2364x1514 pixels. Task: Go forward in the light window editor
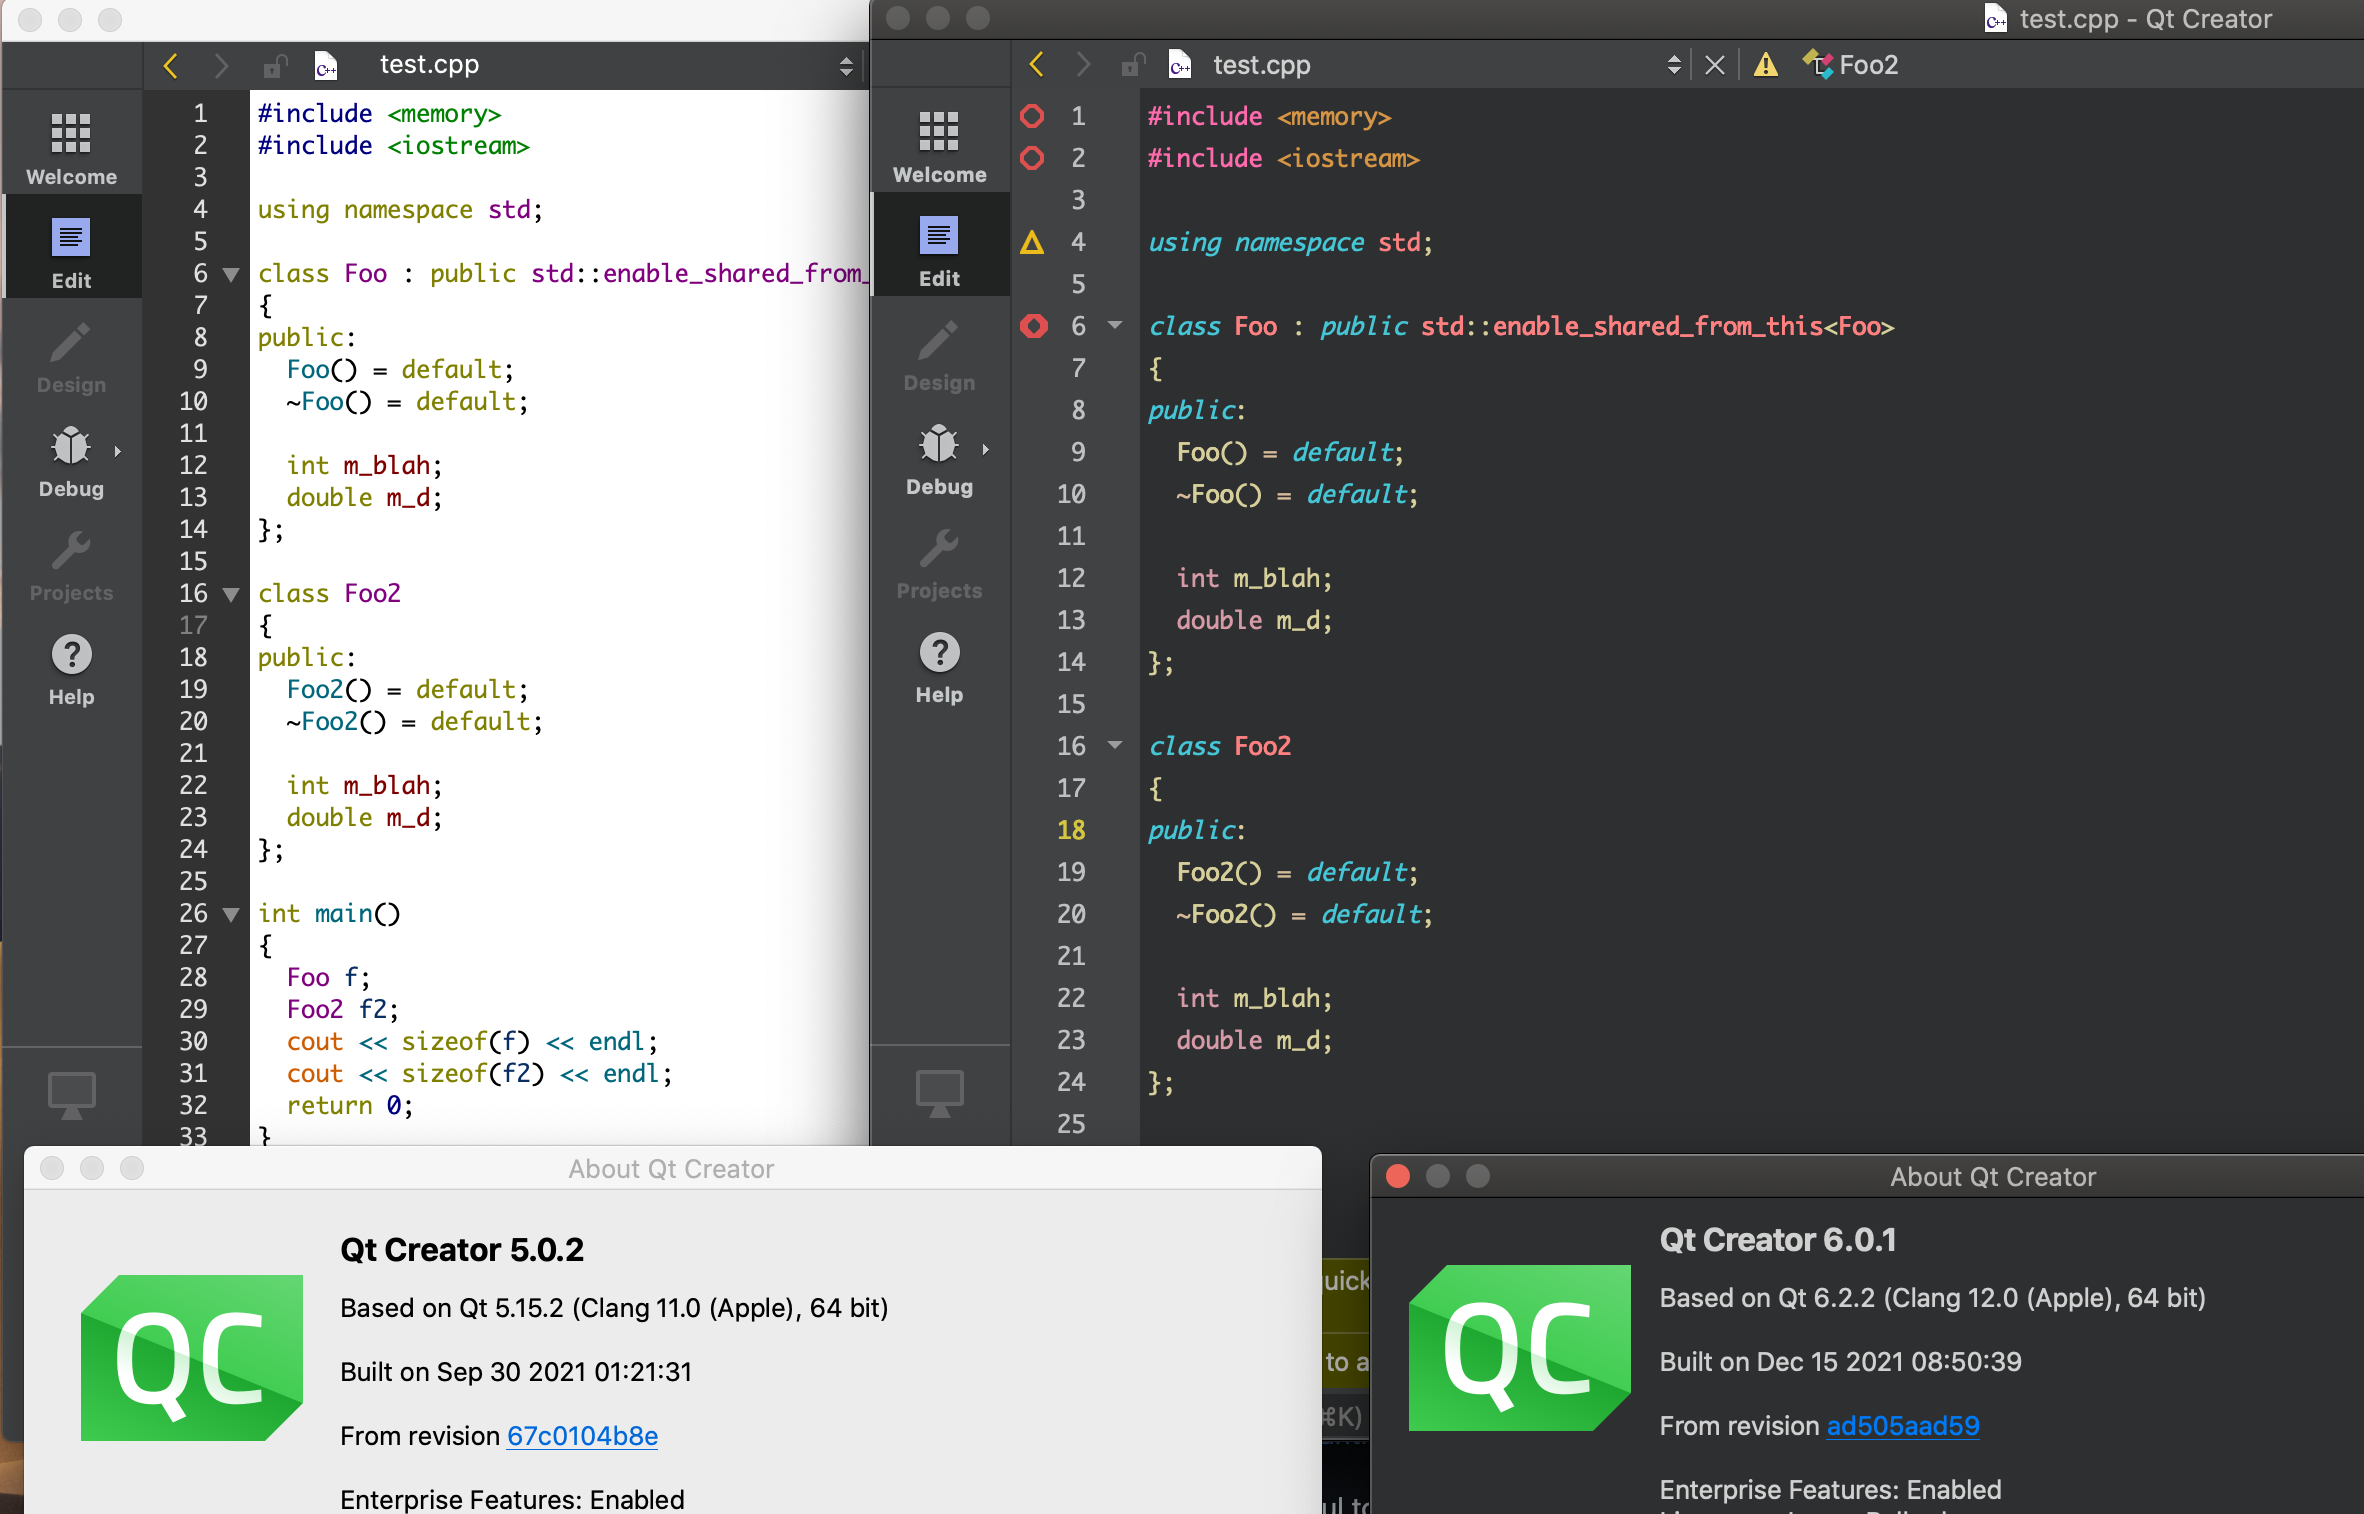point(221,66)
